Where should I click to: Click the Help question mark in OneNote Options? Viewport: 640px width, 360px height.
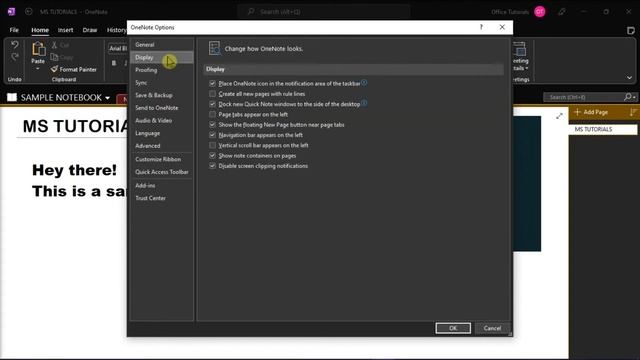click(481, 27)
